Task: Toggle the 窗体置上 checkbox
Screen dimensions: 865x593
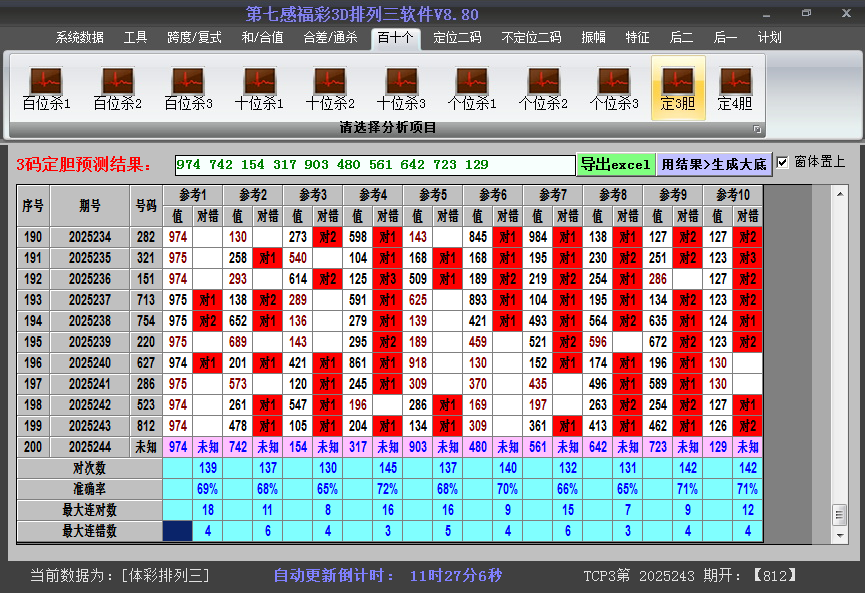Action: click(783, 162)
